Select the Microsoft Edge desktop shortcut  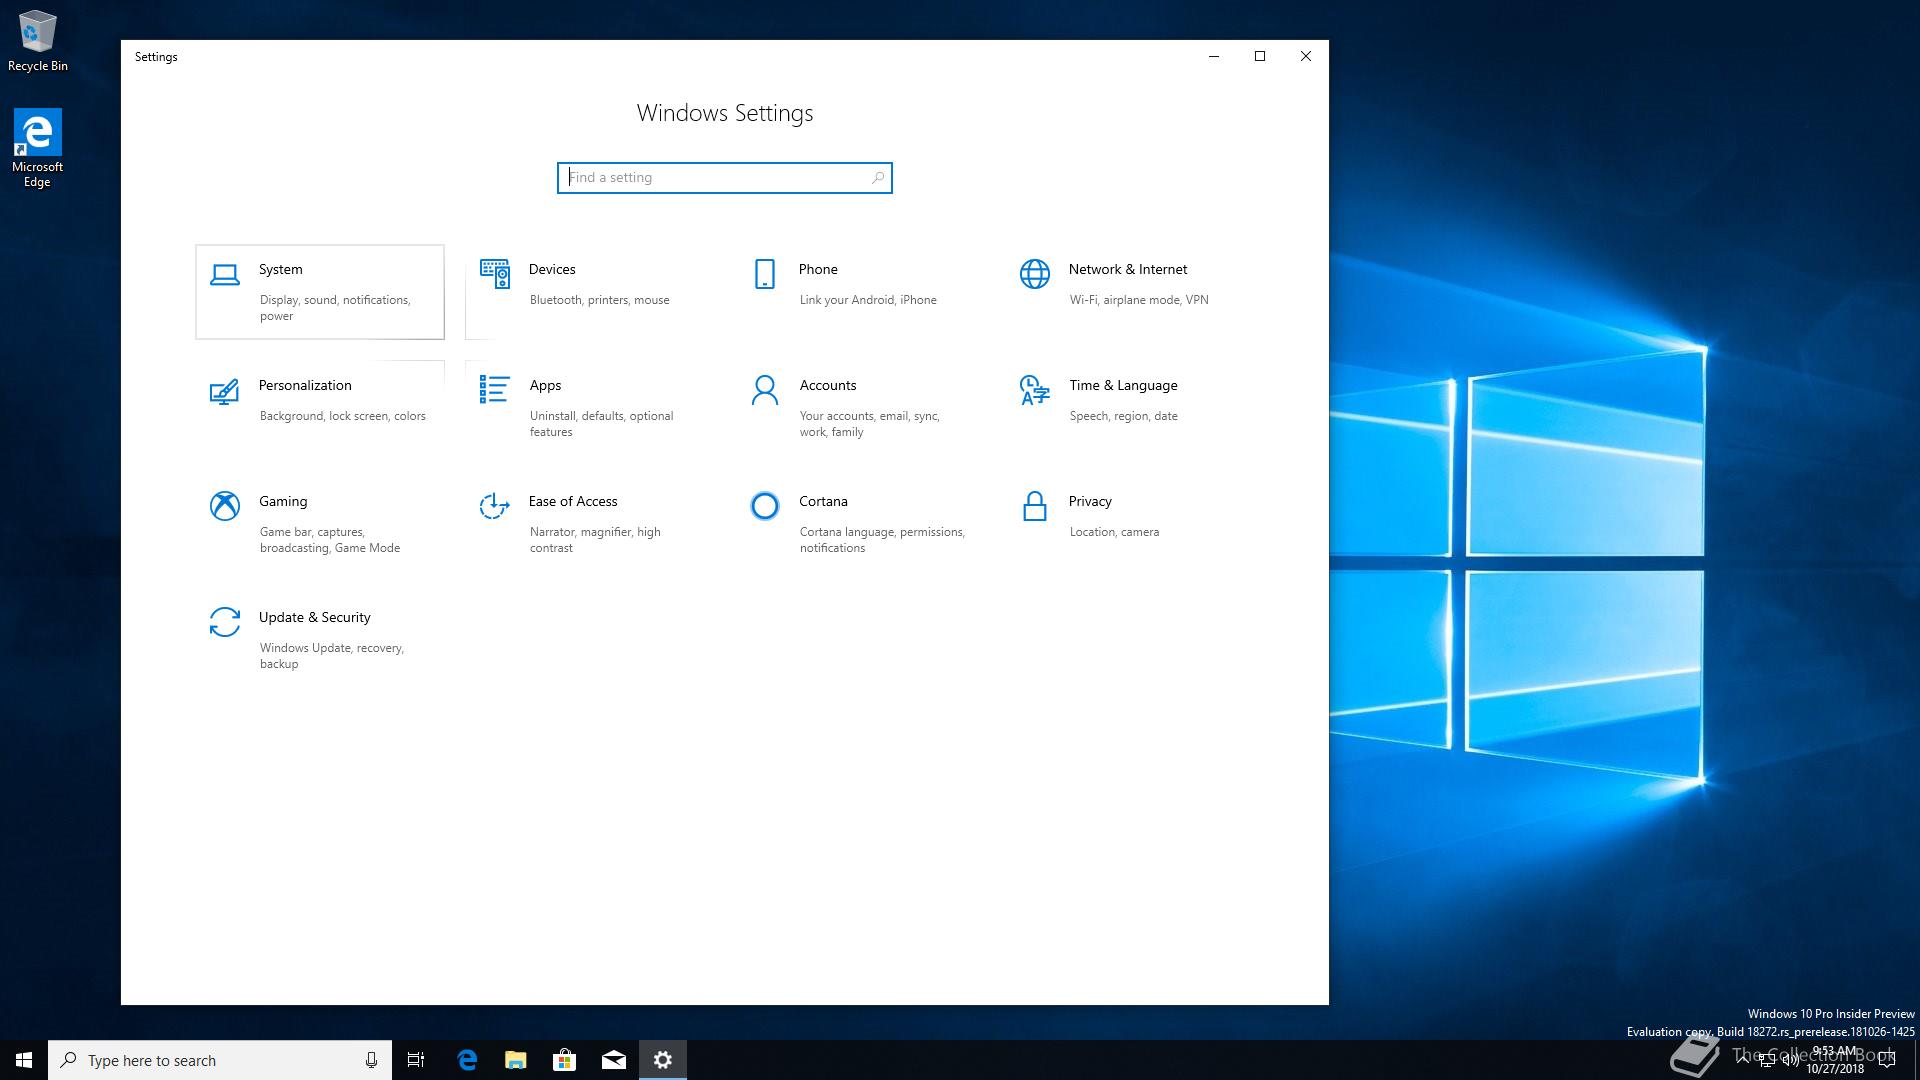click(x=37, y=148)
